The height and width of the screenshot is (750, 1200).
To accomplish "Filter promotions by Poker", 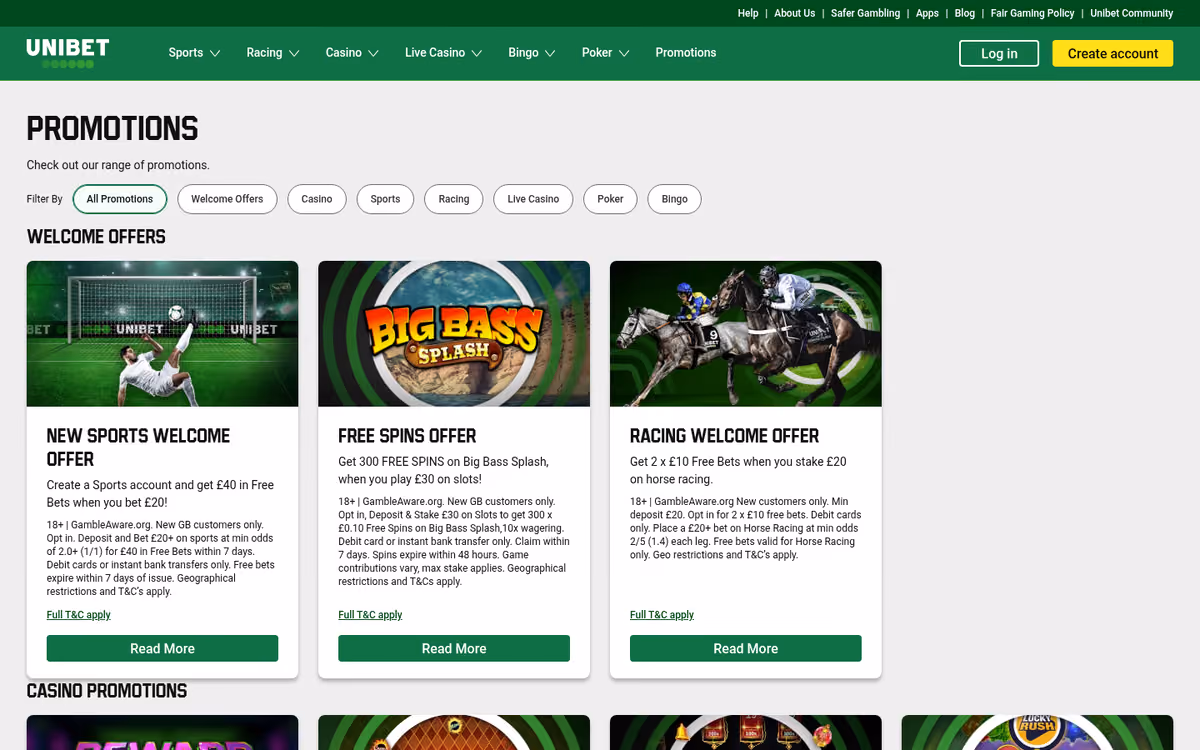I will [x=610, y=199].
